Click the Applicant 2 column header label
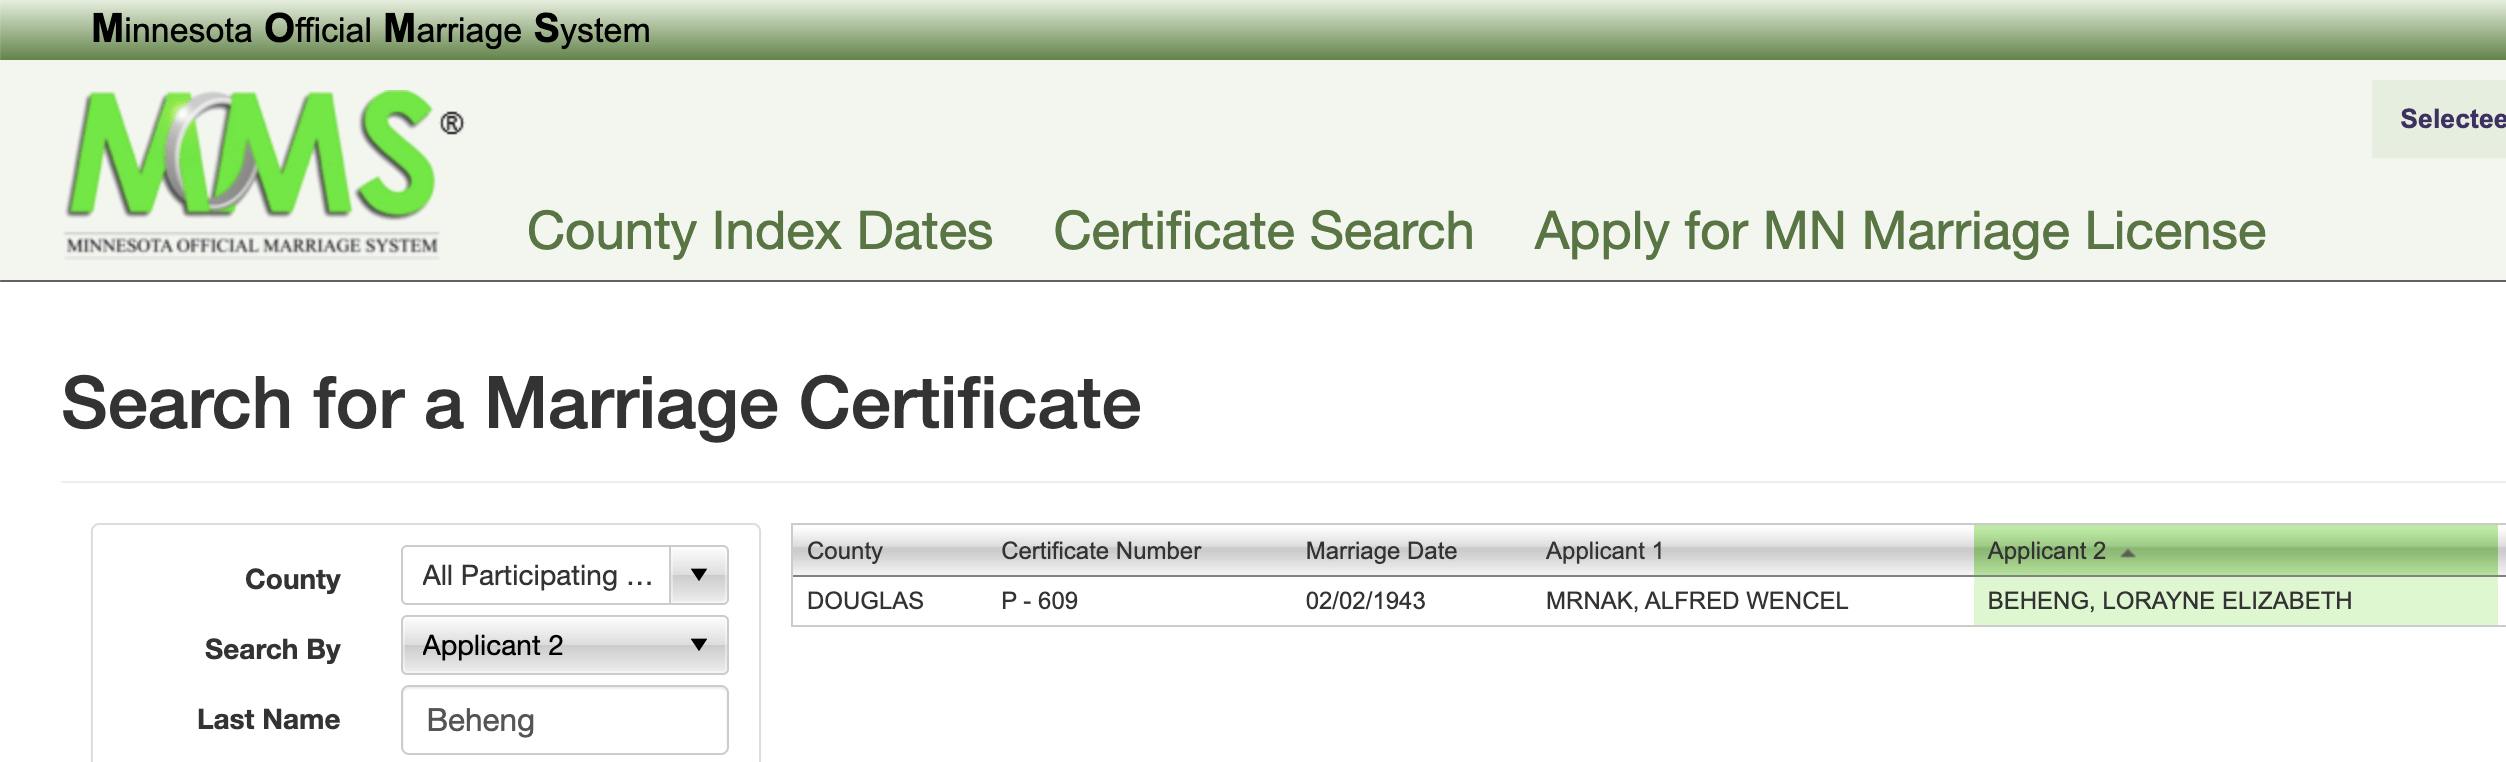This screenshot has width=2506, height=762. [x=2046, y=551]
